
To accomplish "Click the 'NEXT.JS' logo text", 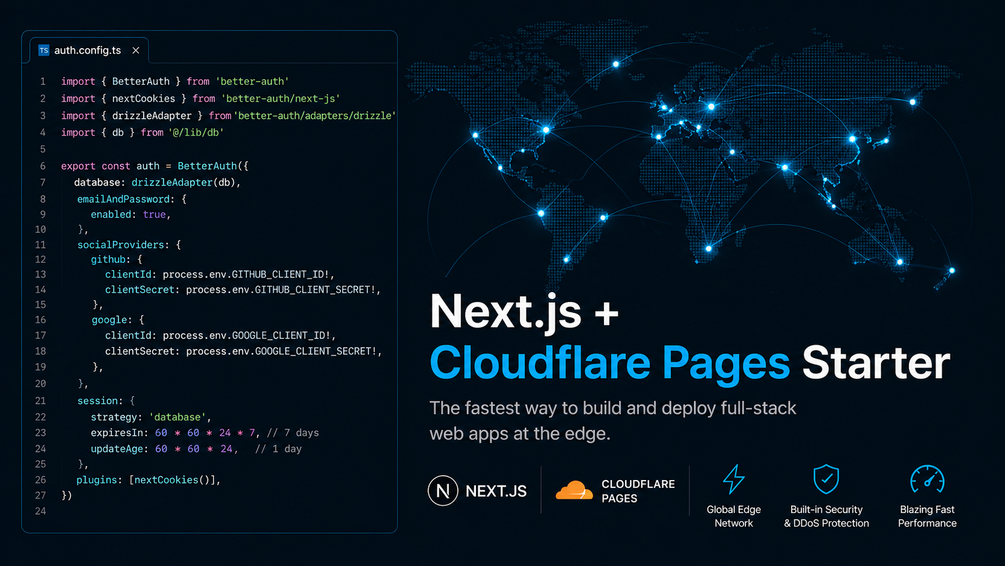I will [x=496, y=491].
